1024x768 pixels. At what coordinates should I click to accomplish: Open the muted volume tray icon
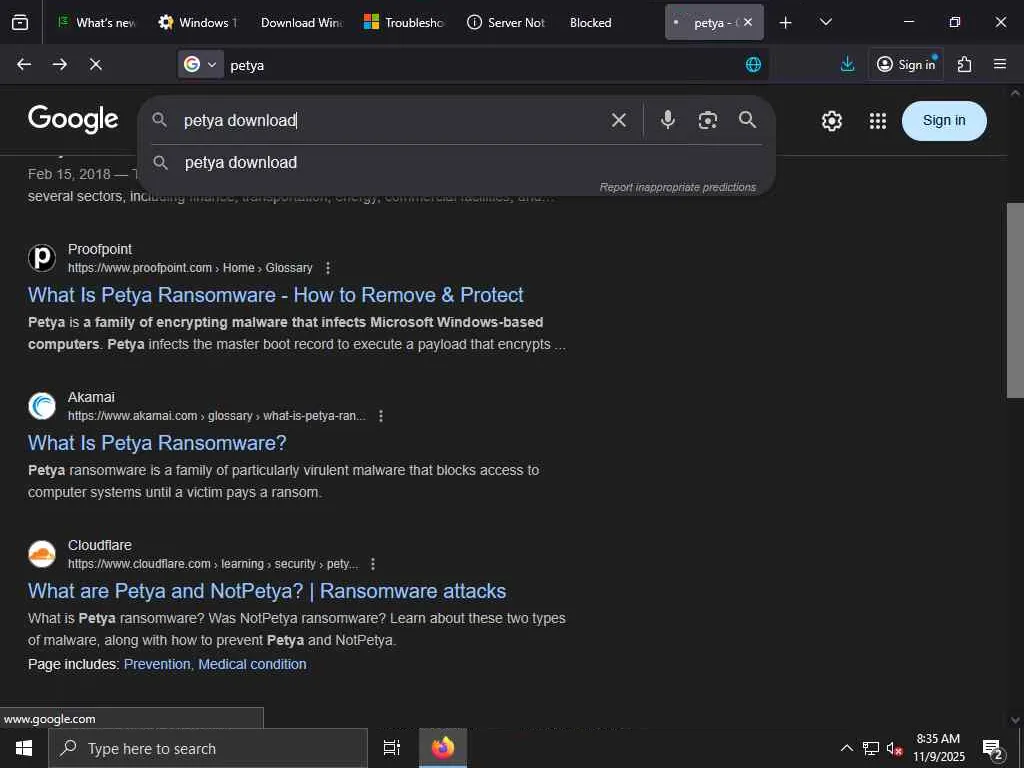[894, 748]
